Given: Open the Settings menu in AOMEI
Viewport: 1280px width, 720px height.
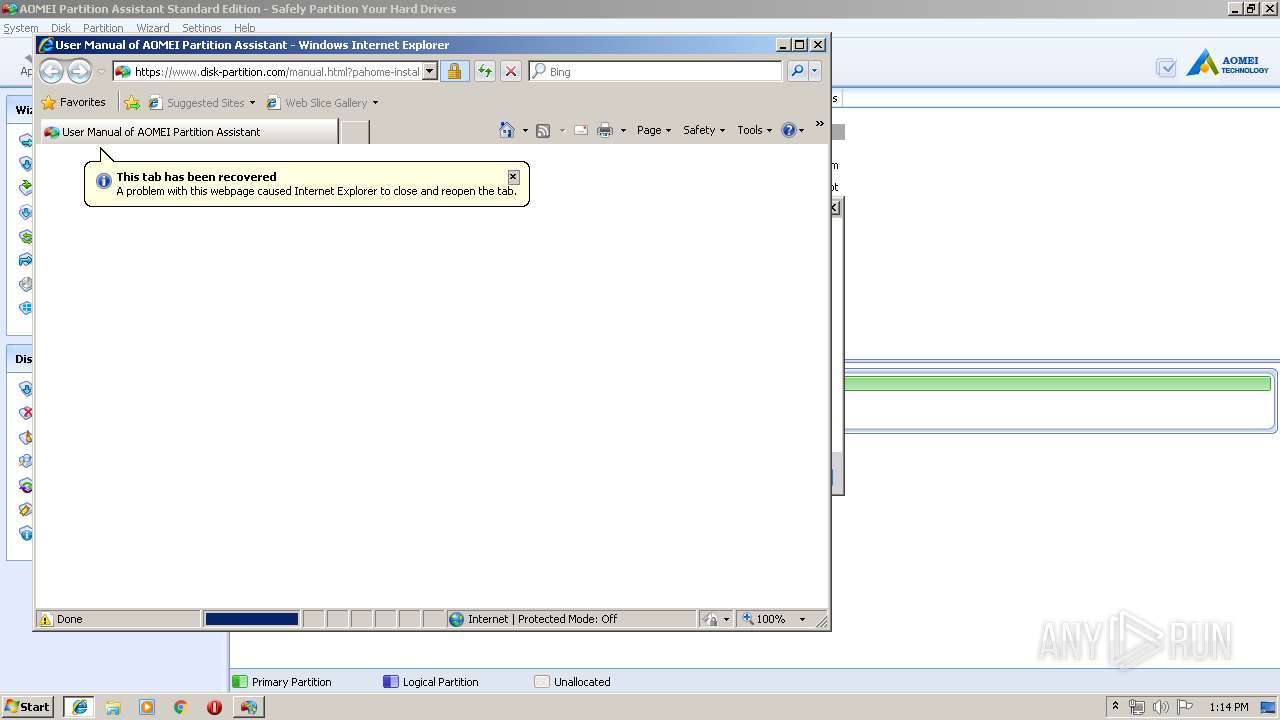Looking at the screenshot, I should [x=202, y=28].
